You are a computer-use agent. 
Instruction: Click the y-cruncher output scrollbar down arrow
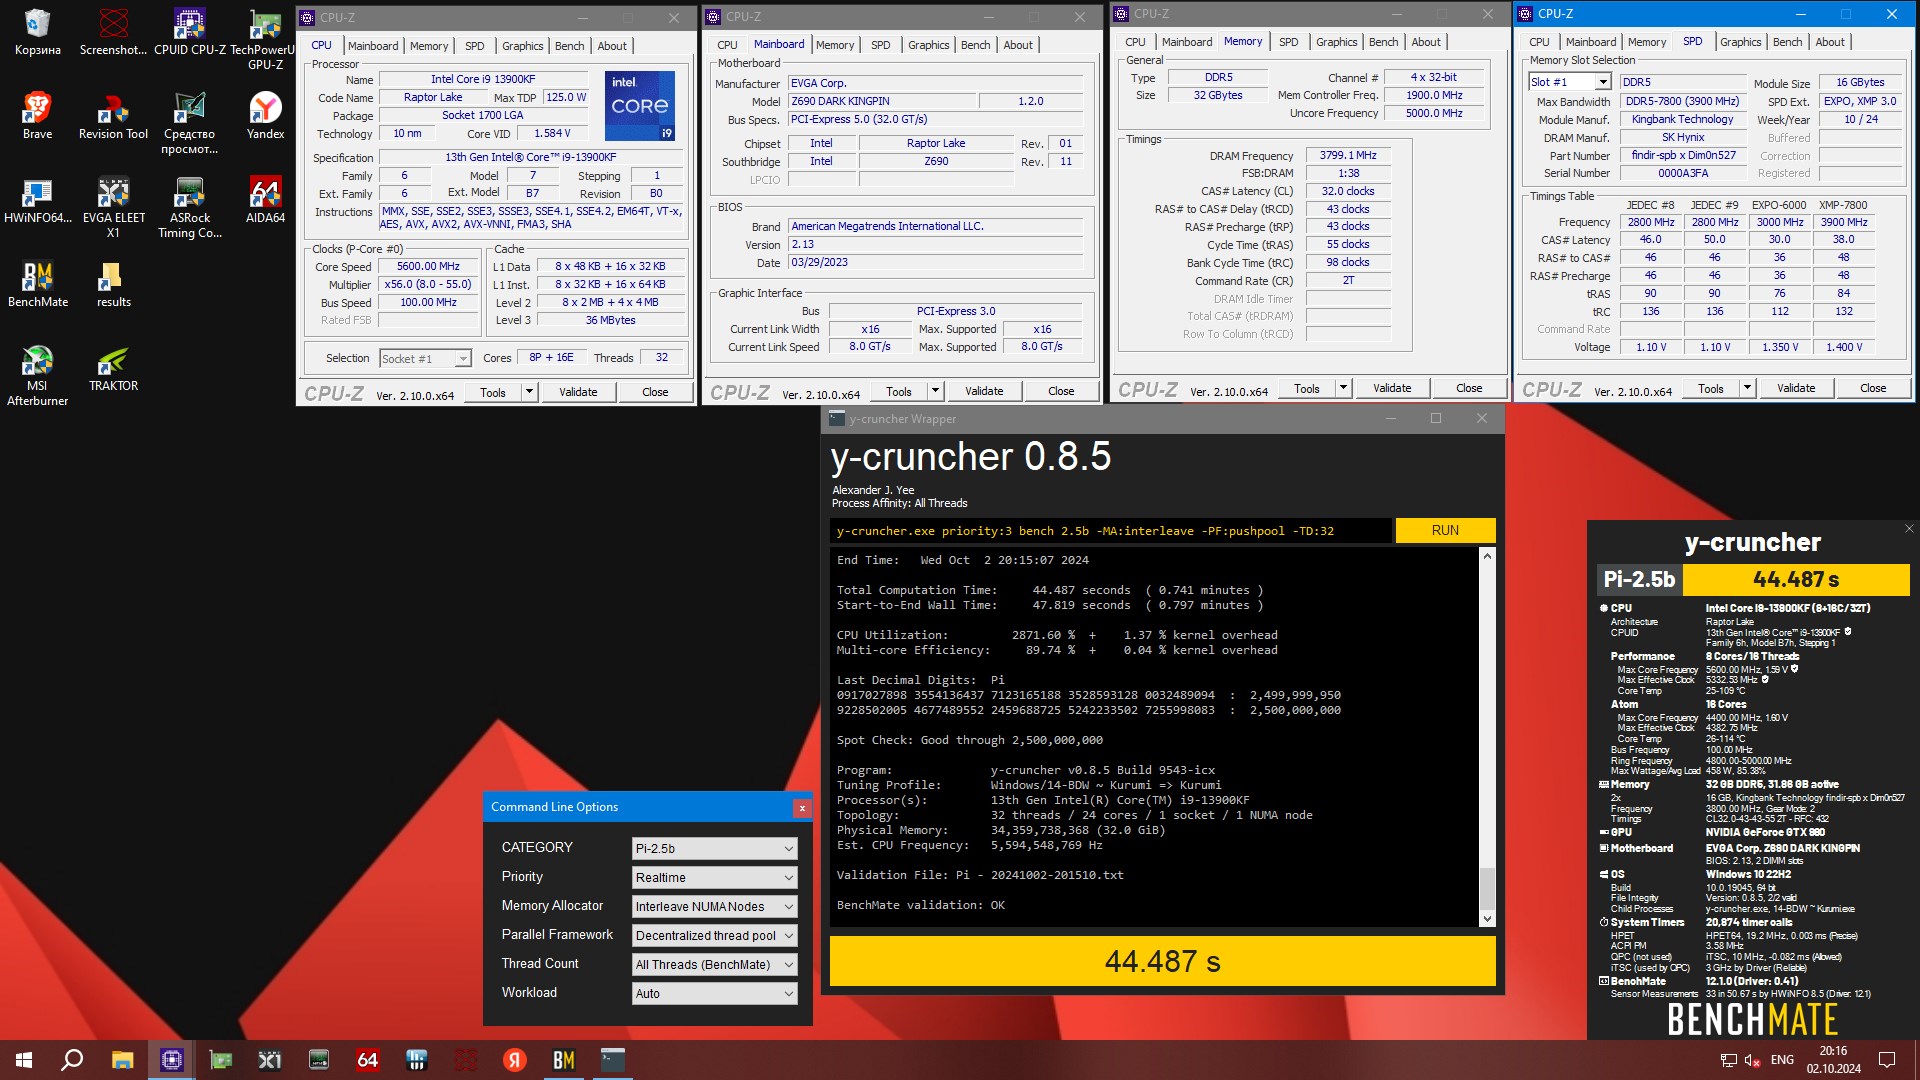click(1487, 919)
